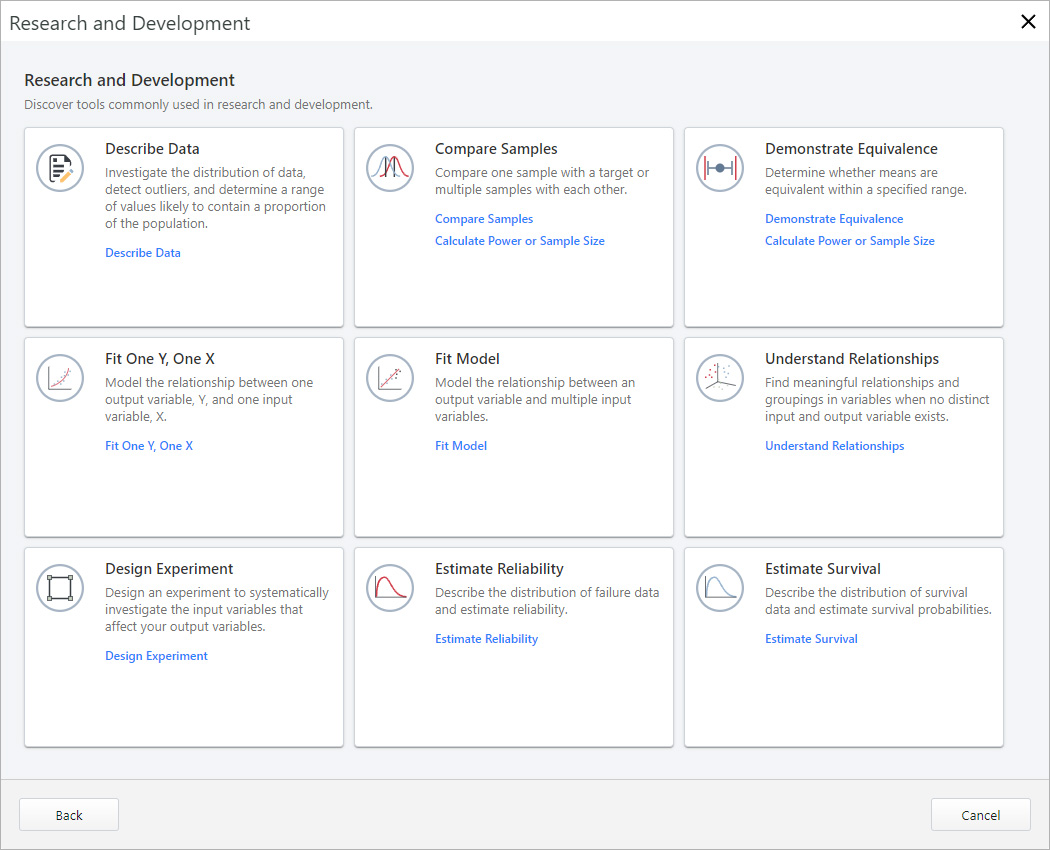The image size is (1050, 850).
Task: Open the Compare Samples link
Action: point(484,218)
